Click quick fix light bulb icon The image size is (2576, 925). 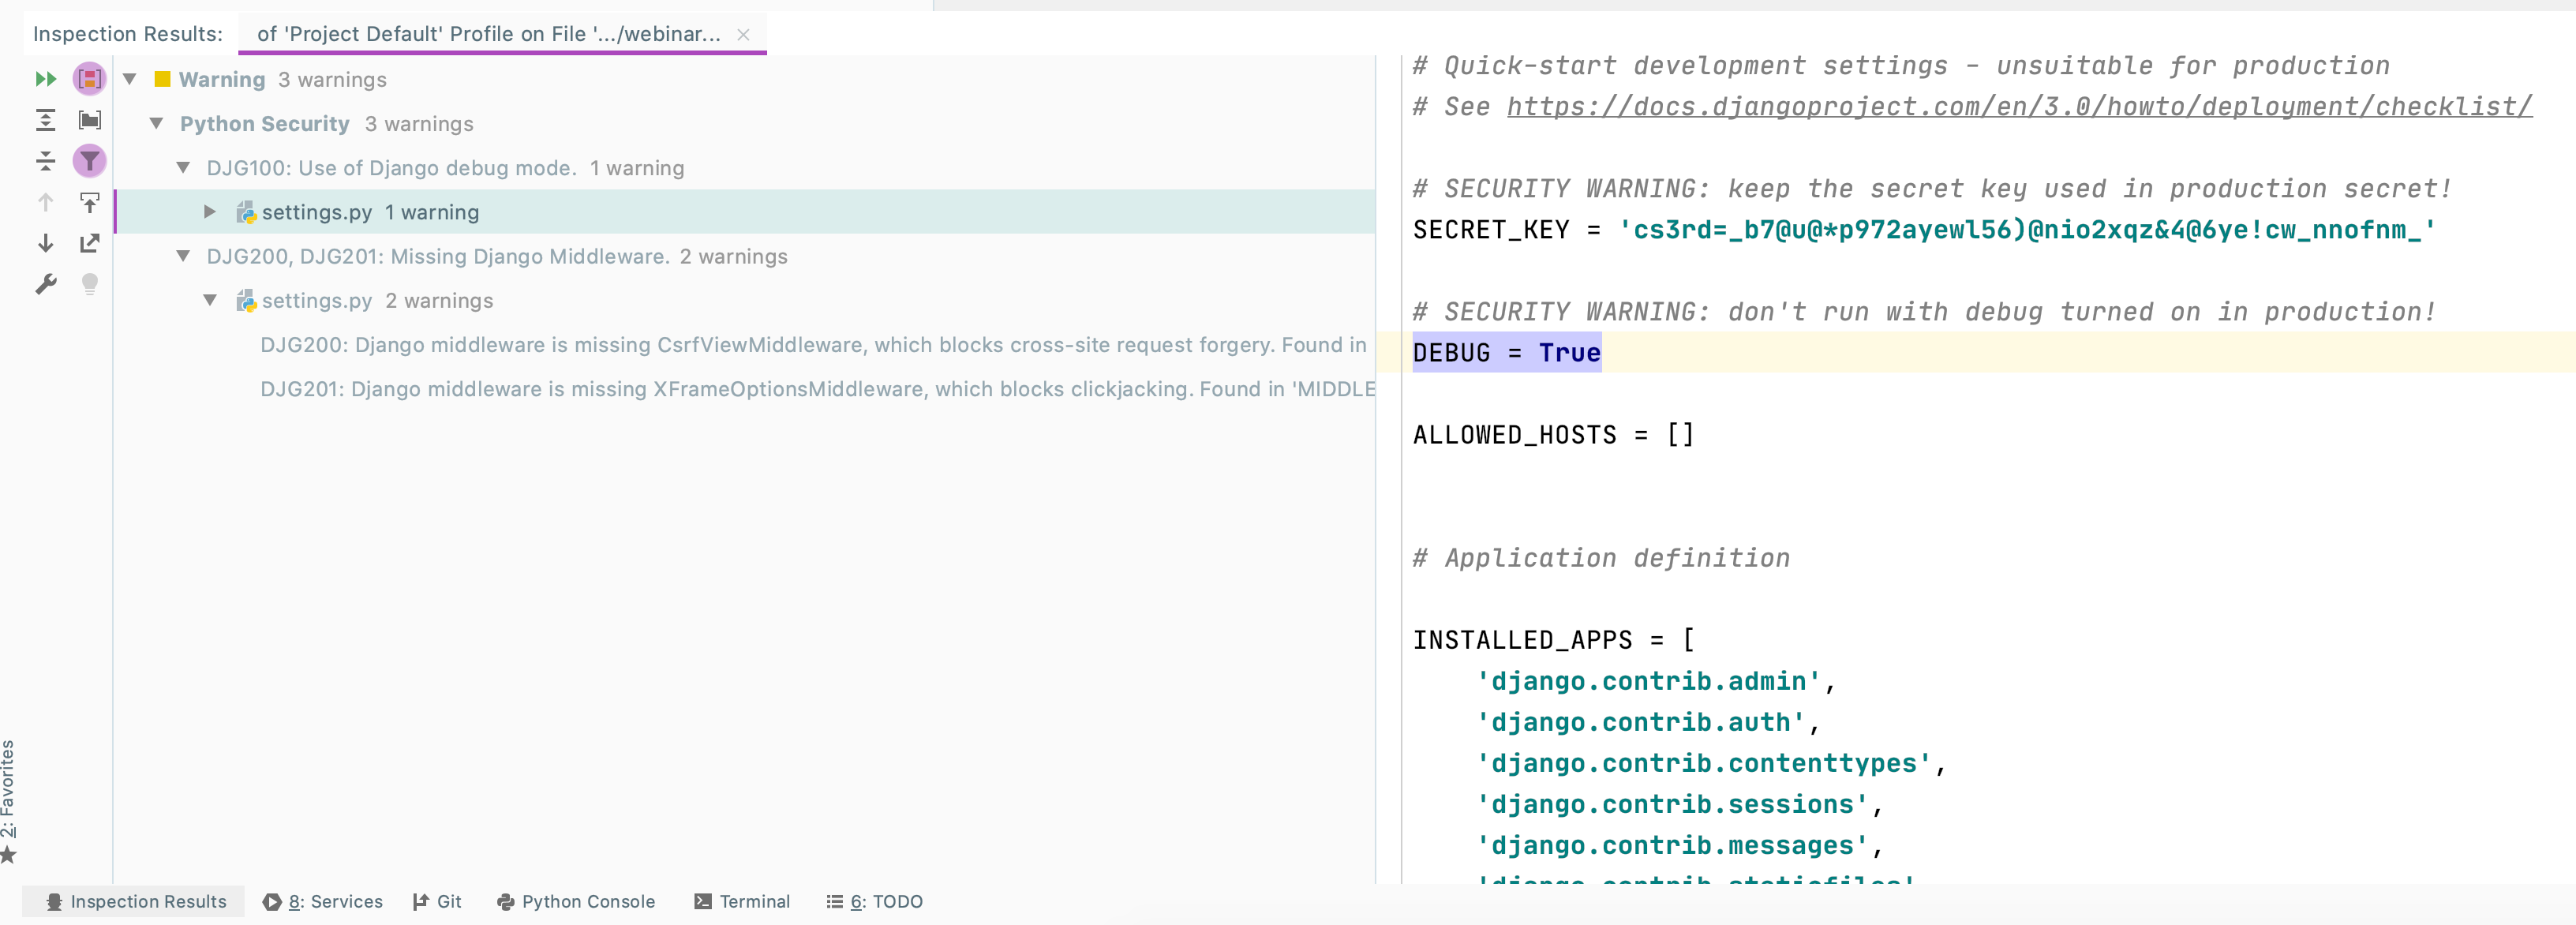90,285
